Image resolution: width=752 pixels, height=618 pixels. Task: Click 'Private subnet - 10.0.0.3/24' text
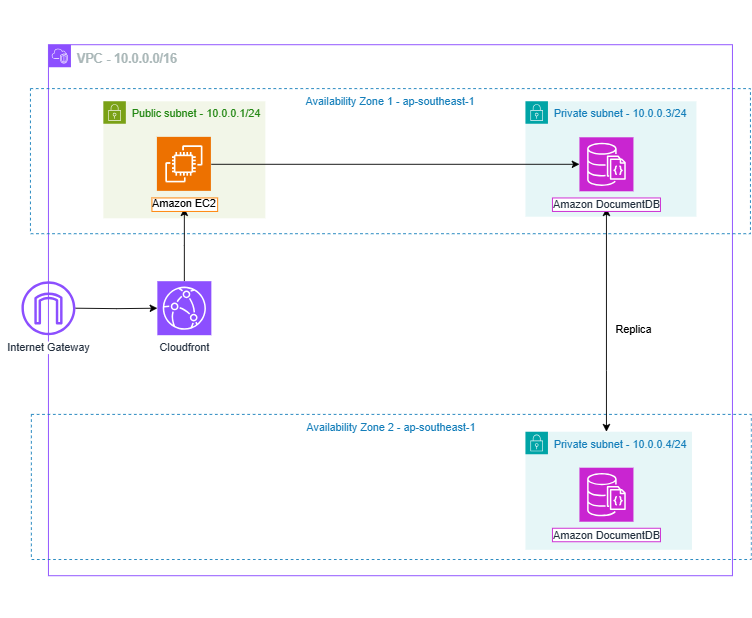coord(620,114)
